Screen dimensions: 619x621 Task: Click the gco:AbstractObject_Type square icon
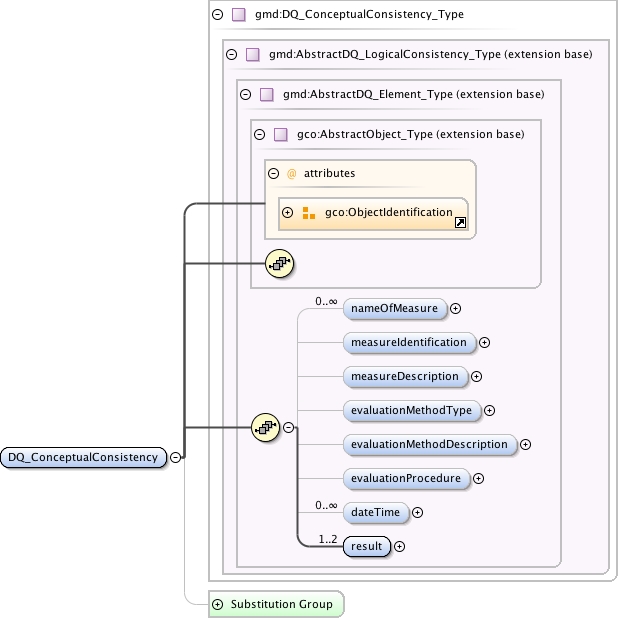(x=281, y=135)
